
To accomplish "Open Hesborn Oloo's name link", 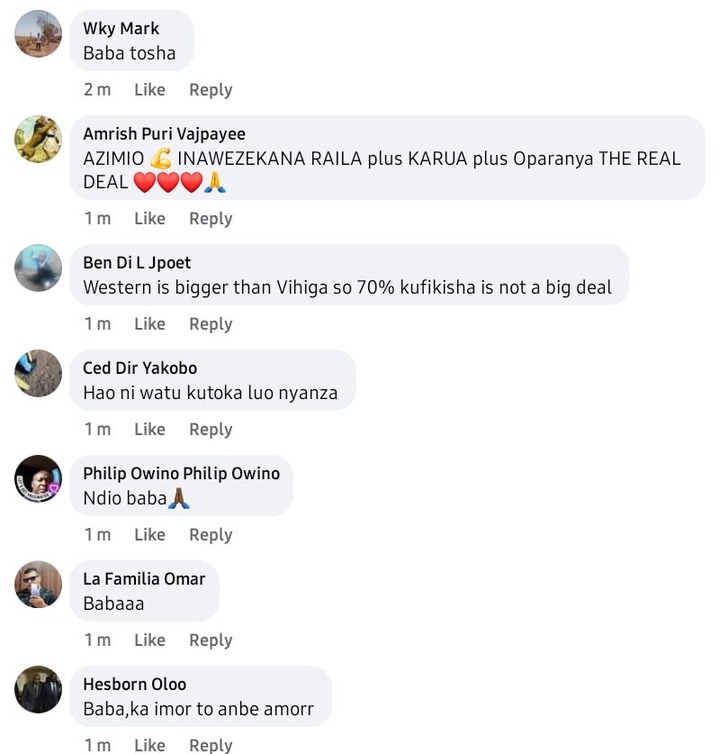I will coord(135,684).
